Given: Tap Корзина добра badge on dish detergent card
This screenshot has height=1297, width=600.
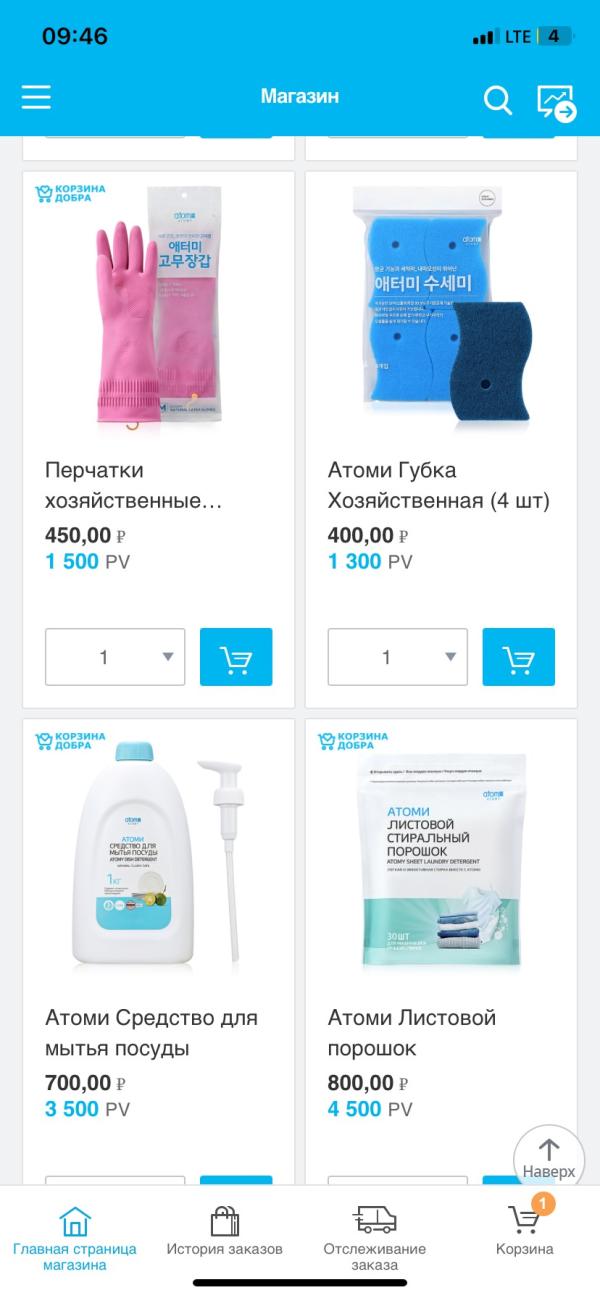Looking at the screenshot, I should tap(70, 741).
